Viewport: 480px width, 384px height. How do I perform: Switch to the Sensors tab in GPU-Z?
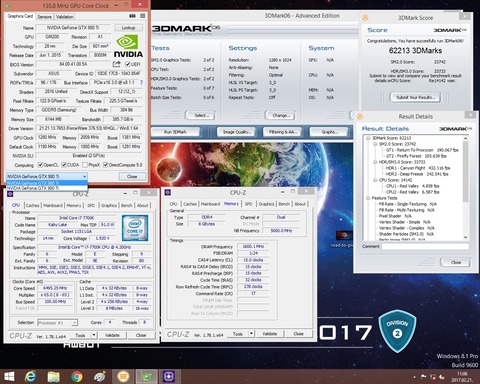pyautogui.click(x=44, y=16)
